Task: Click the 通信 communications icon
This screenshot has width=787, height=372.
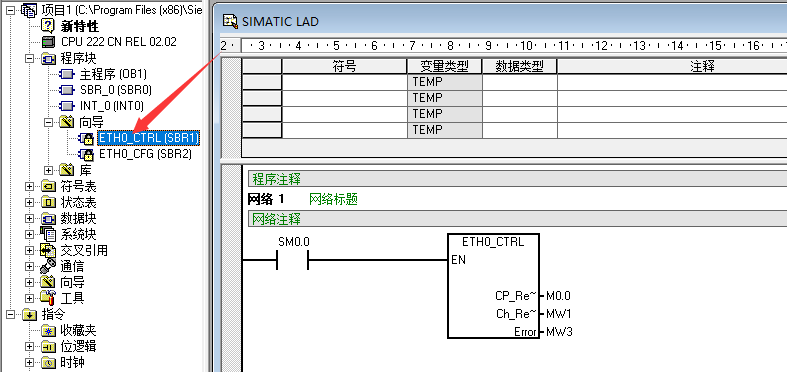Action: click(49, 266)
